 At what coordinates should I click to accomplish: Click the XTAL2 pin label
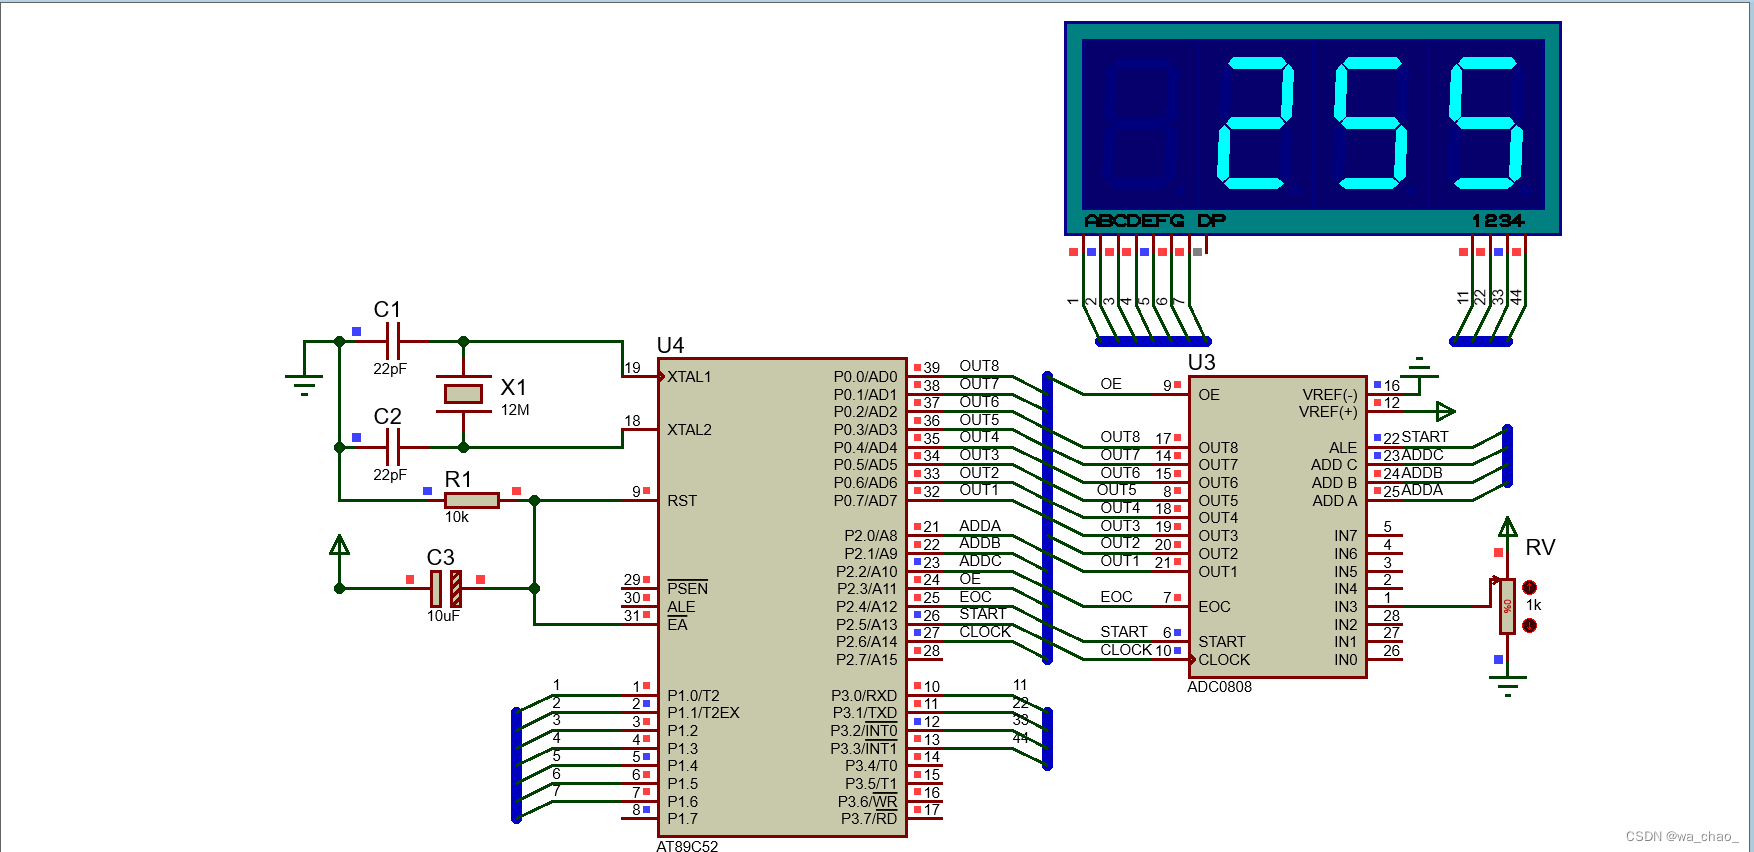click(x=689, y=430)
